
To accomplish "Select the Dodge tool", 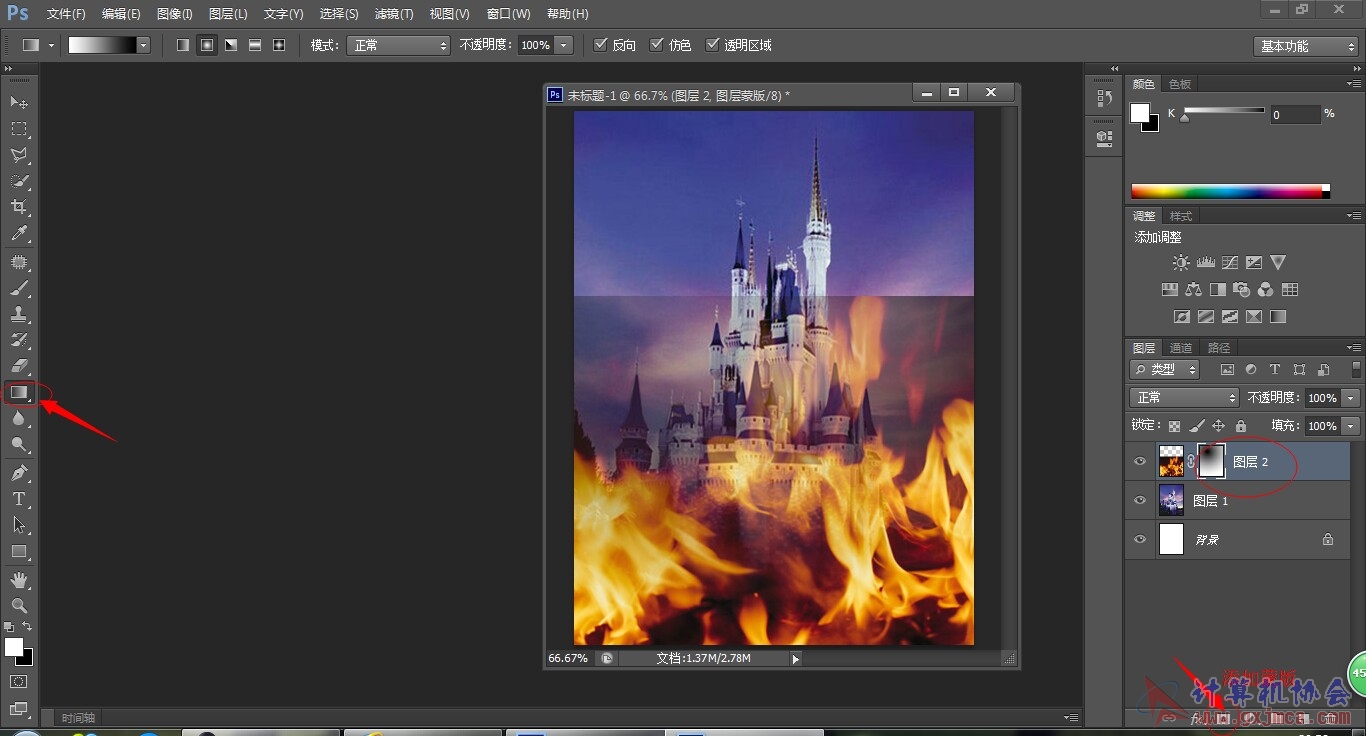I will coord(19,445).
